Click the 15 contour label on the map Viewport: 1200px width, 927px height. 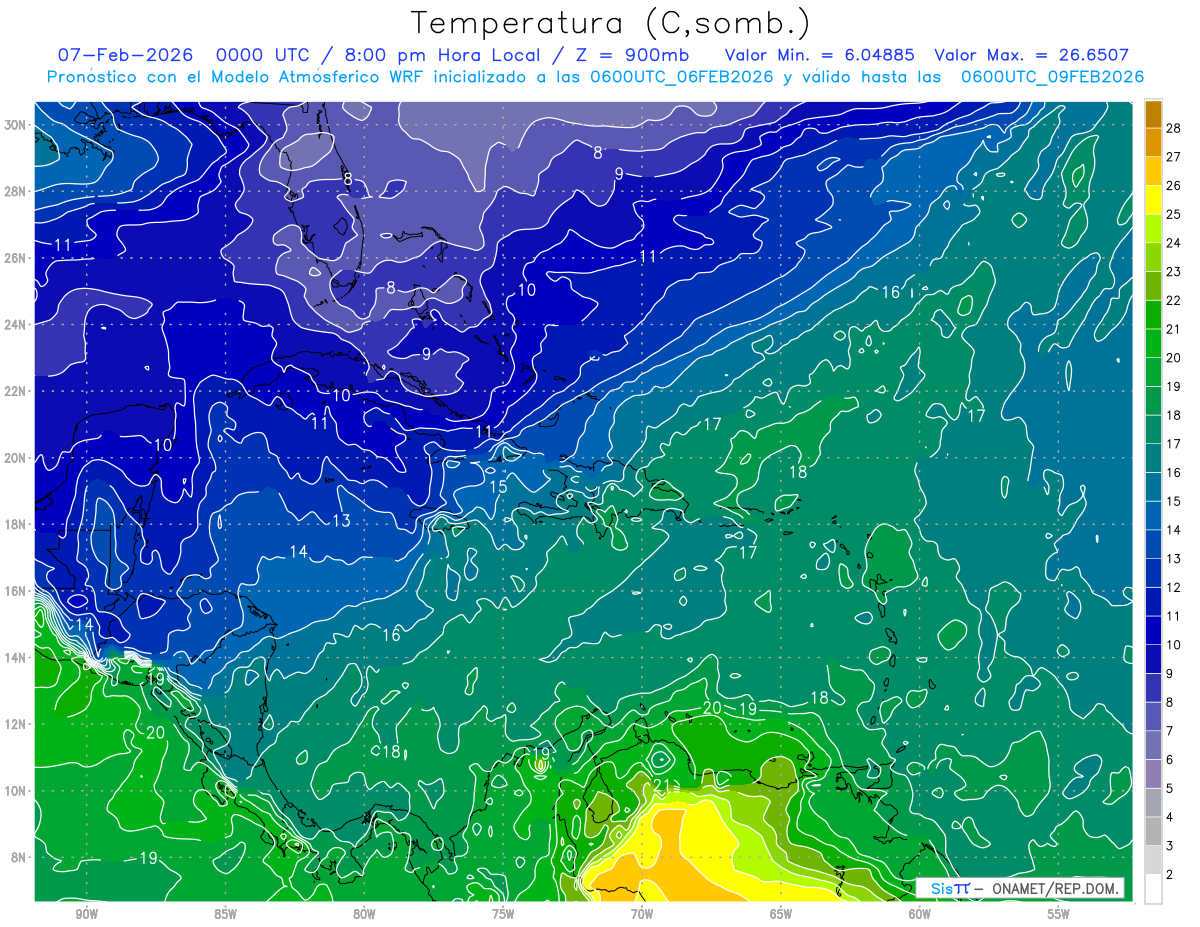pos(498,487)
